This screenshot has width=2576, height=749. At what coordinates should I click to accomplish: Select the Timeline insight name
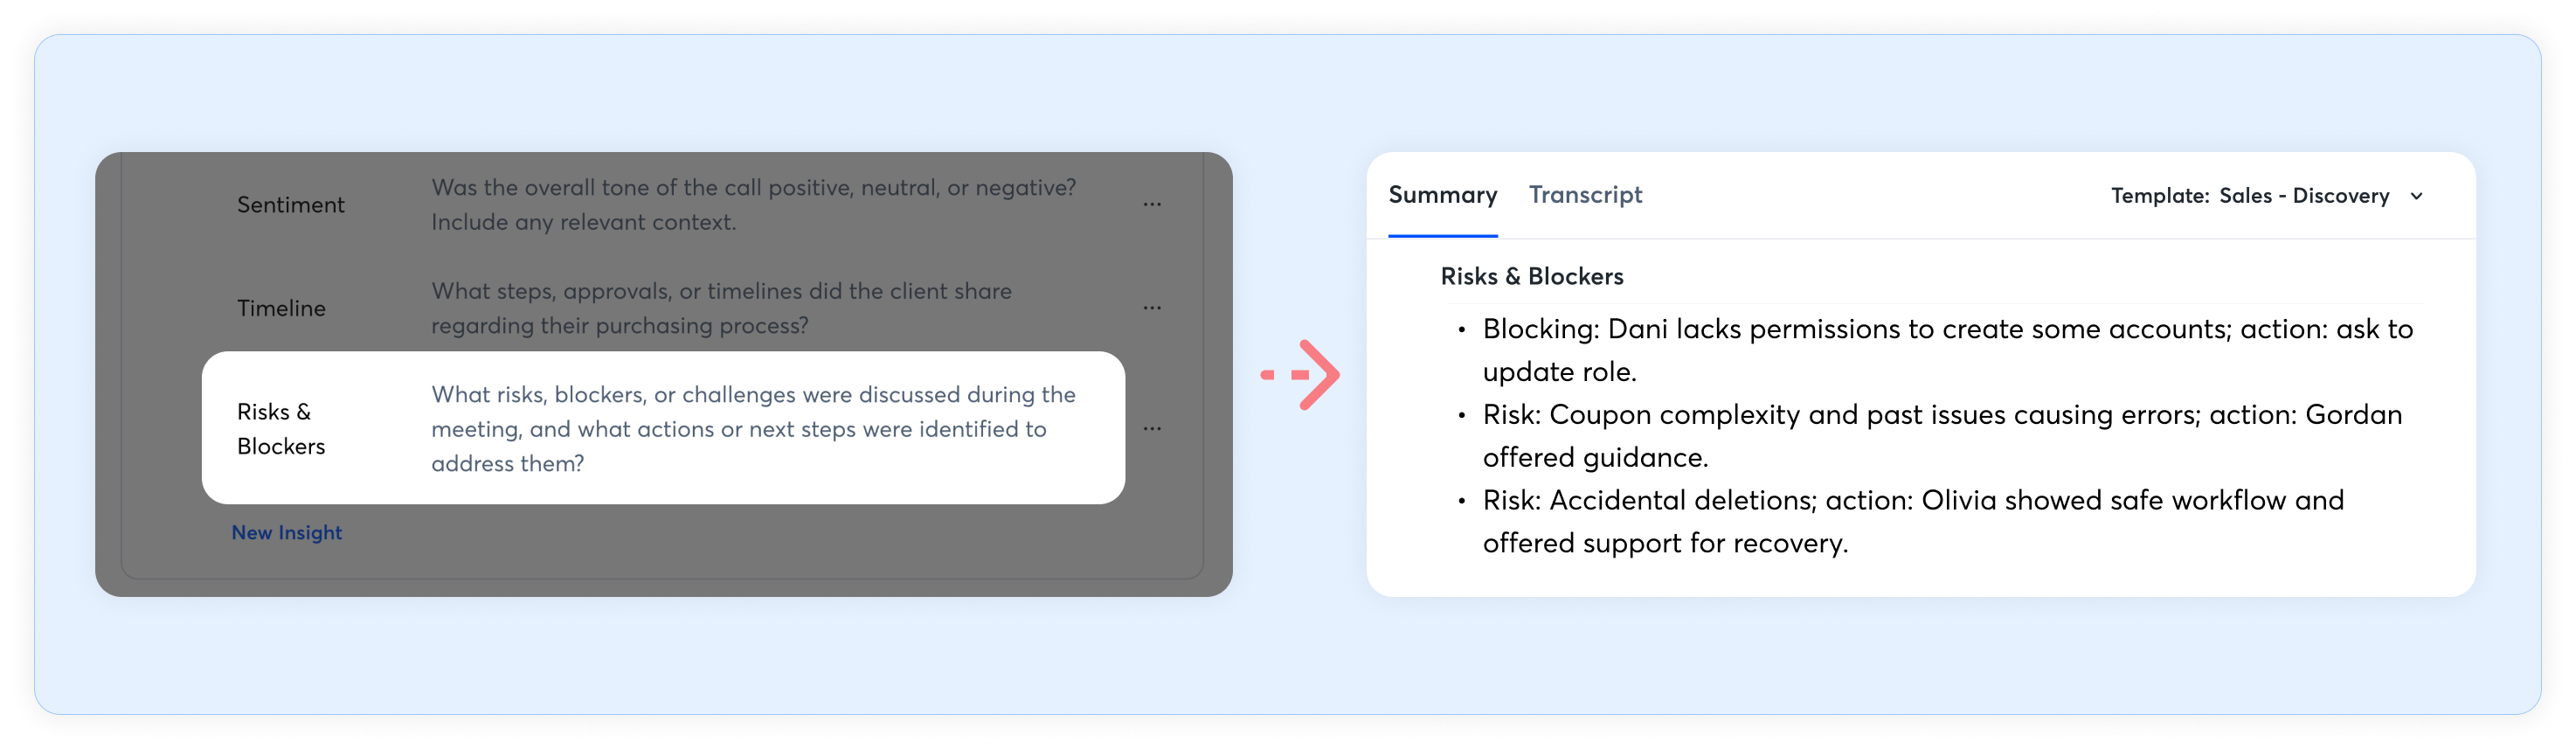[281, 309]
